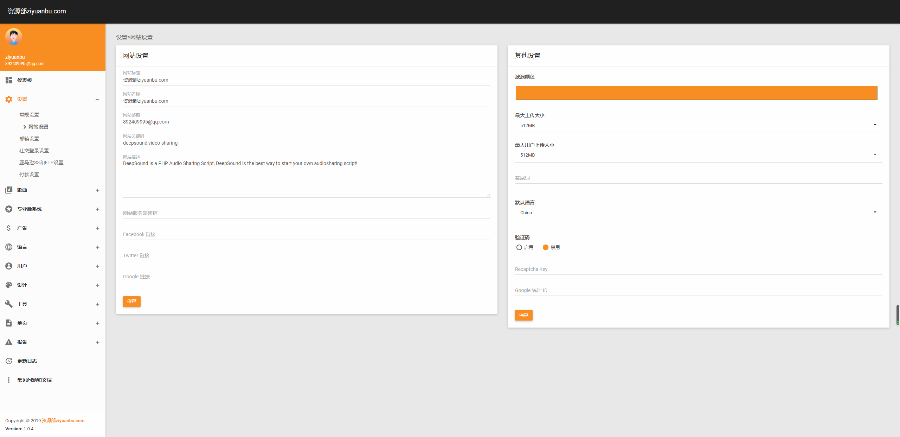Click the orange settings gear icon
The image size is (900, 437).
[x=9, y=100]
